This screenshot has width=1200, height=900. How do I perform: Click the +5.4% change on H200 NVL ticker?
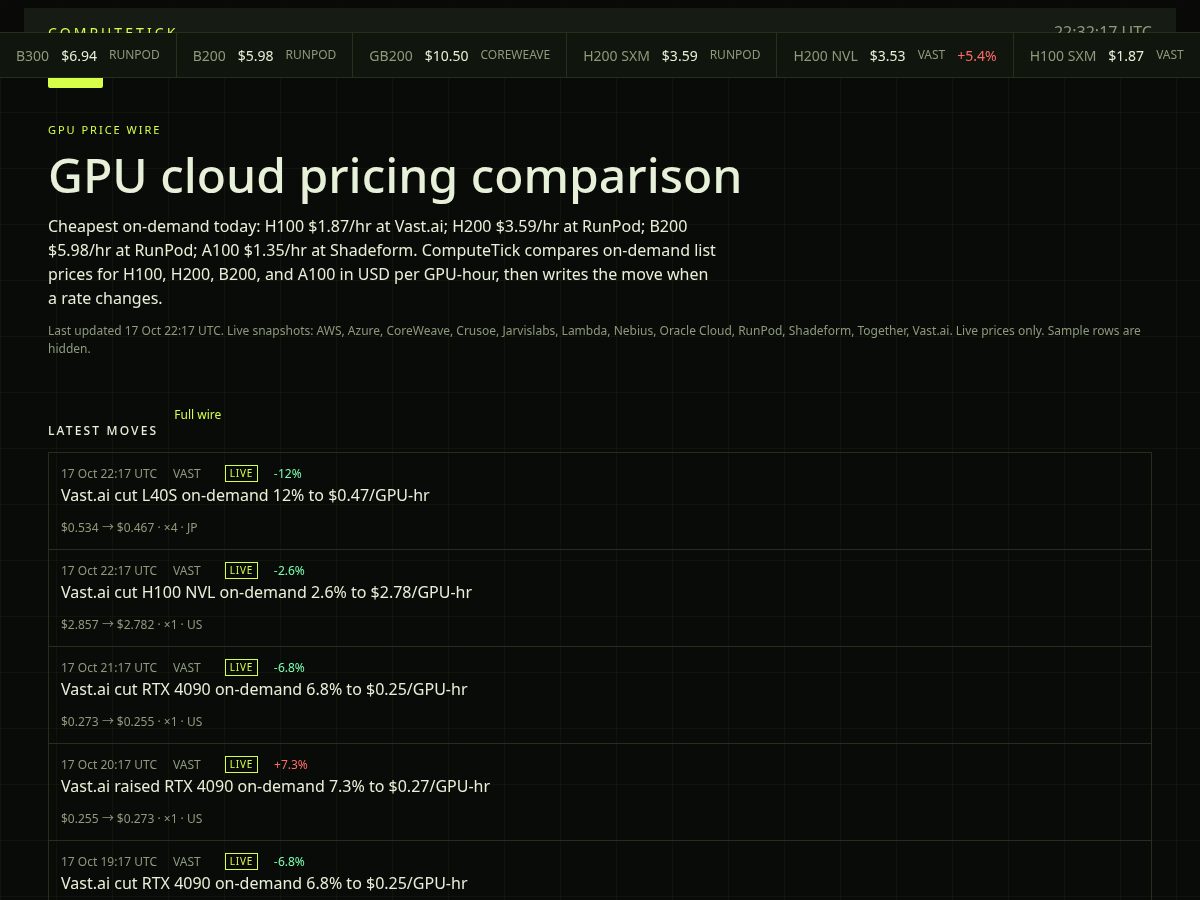[x=976, y=56]
